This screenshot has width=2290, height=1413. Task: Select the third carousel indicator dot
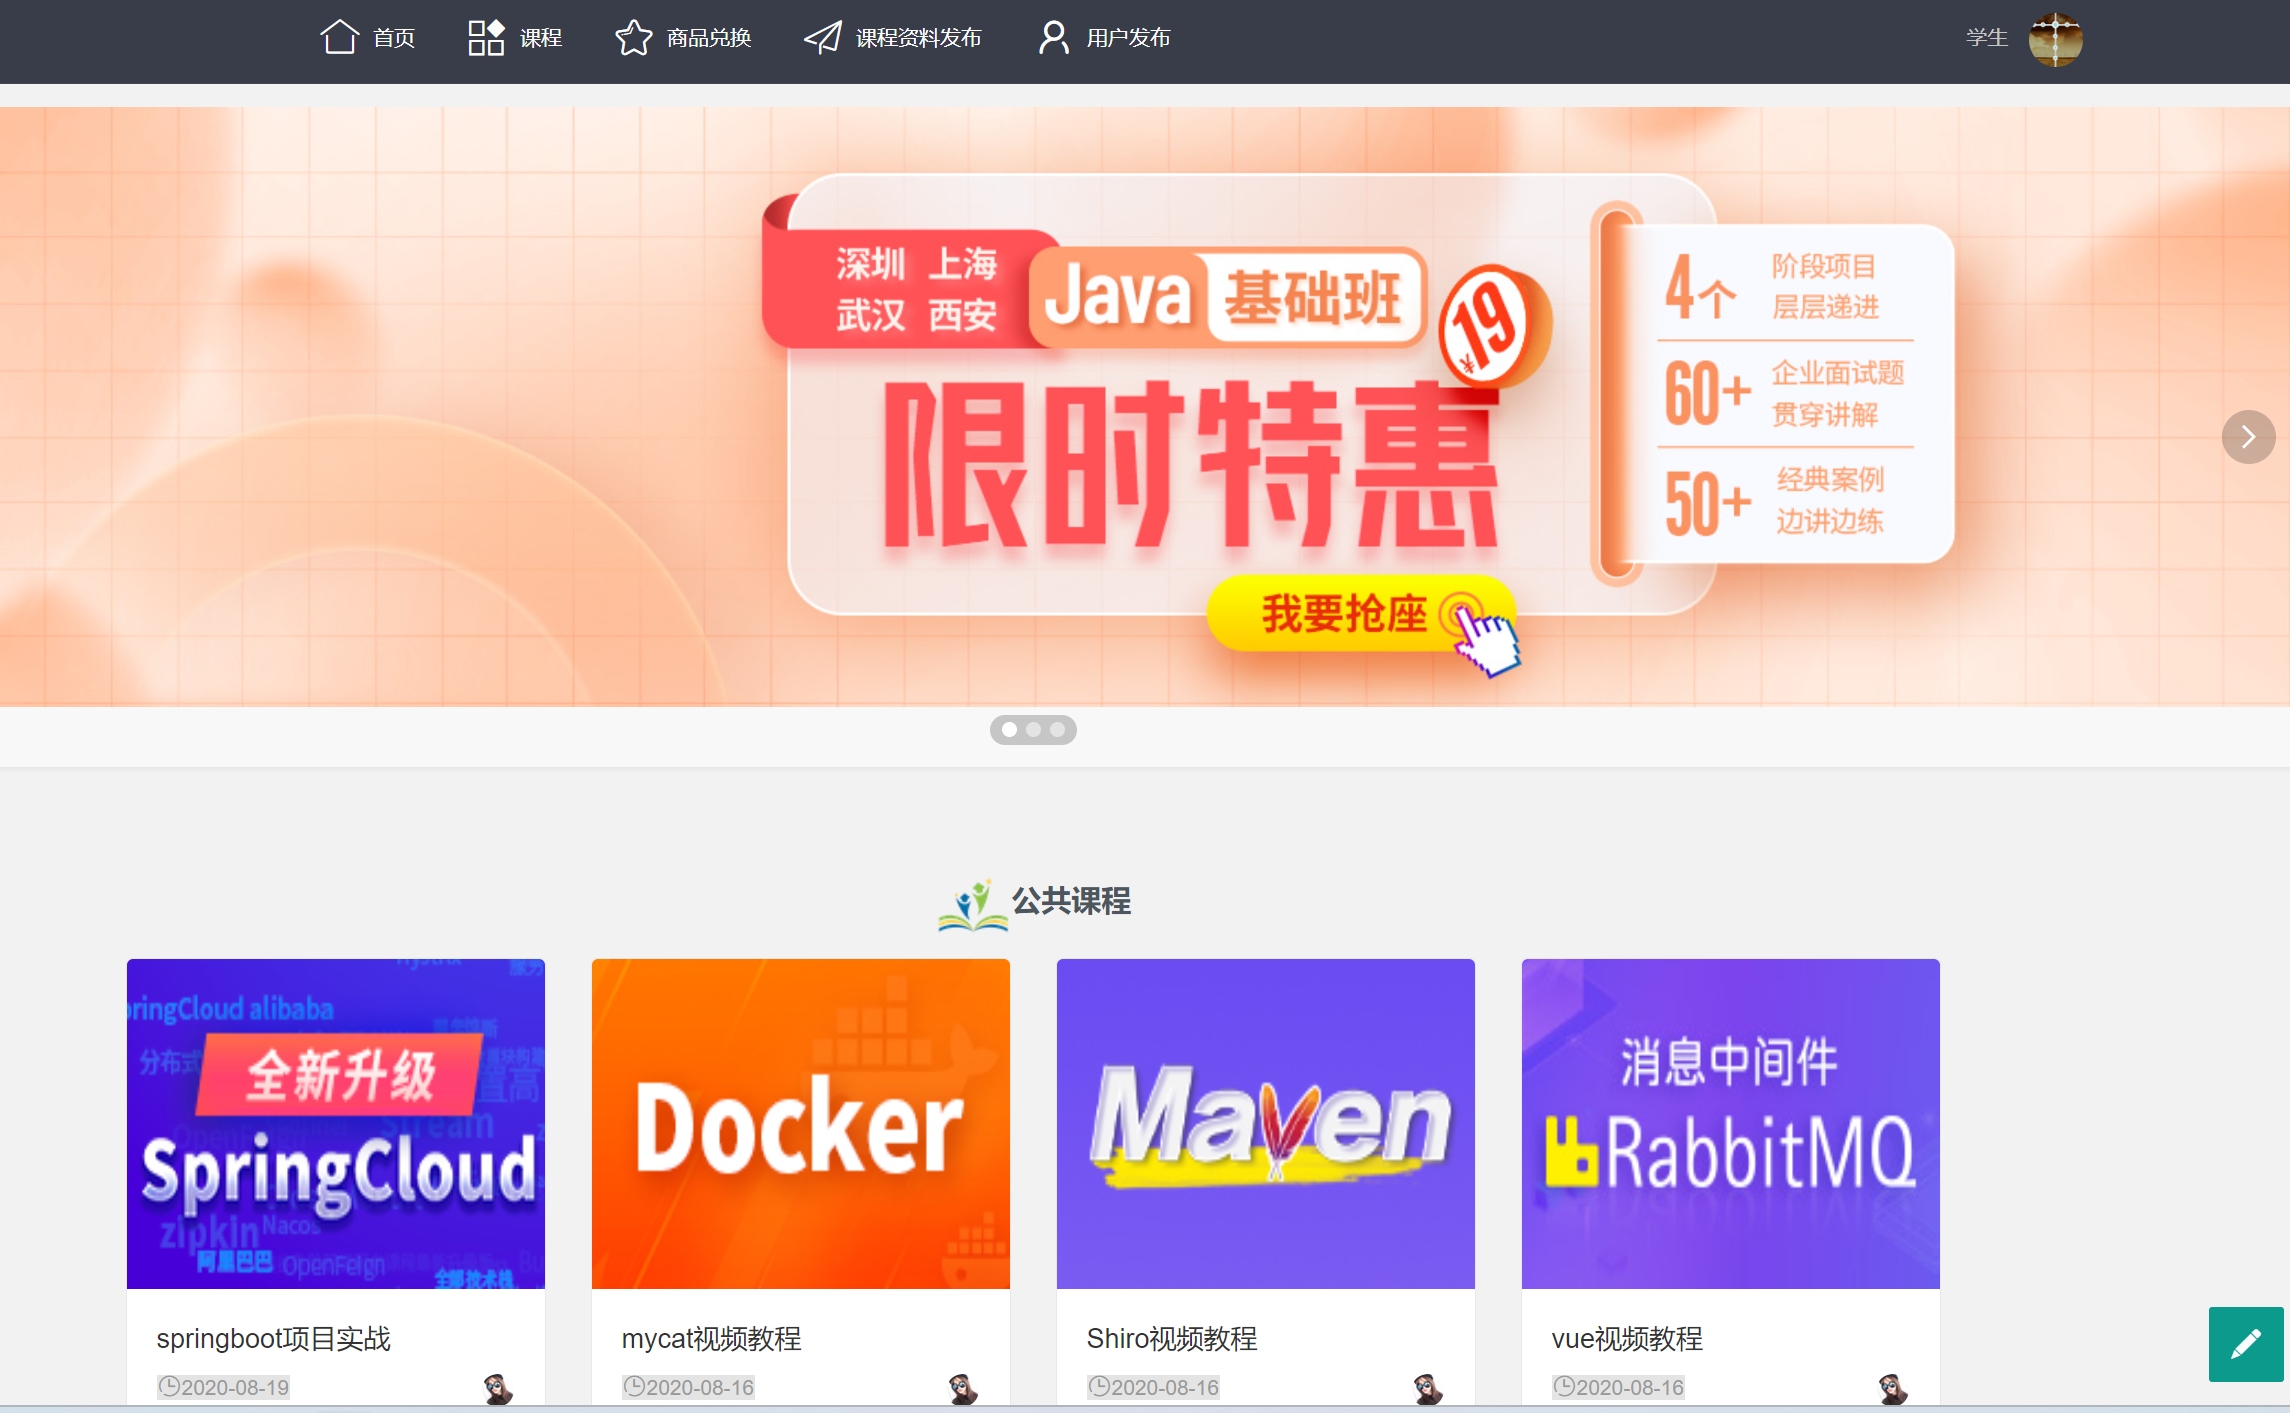tap(1057, 730)
